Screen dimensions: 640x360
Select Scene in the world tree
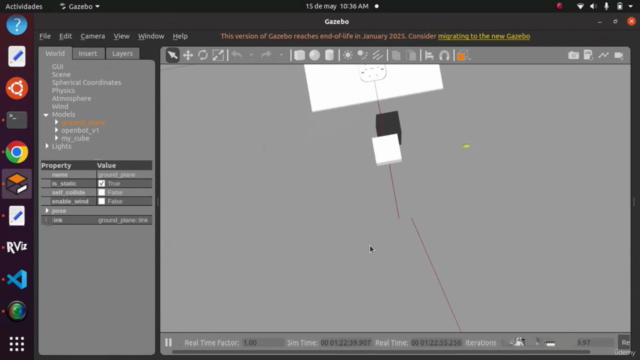(x=61, y=75)
